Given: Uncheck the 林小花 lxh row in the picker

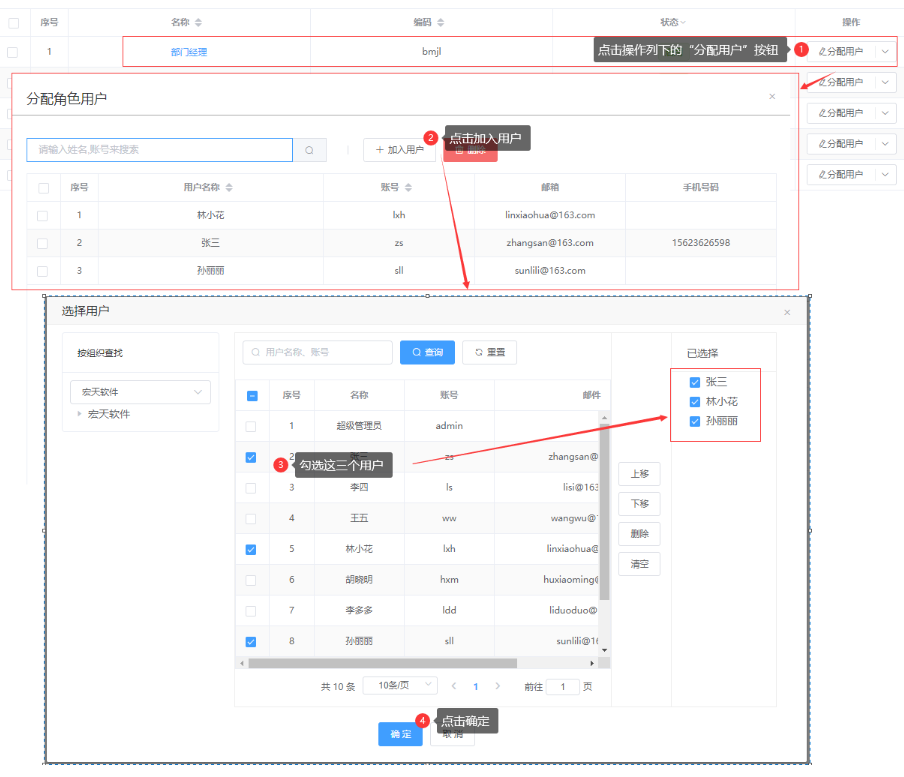Looking at the screenshot, I should click(251, 550).
